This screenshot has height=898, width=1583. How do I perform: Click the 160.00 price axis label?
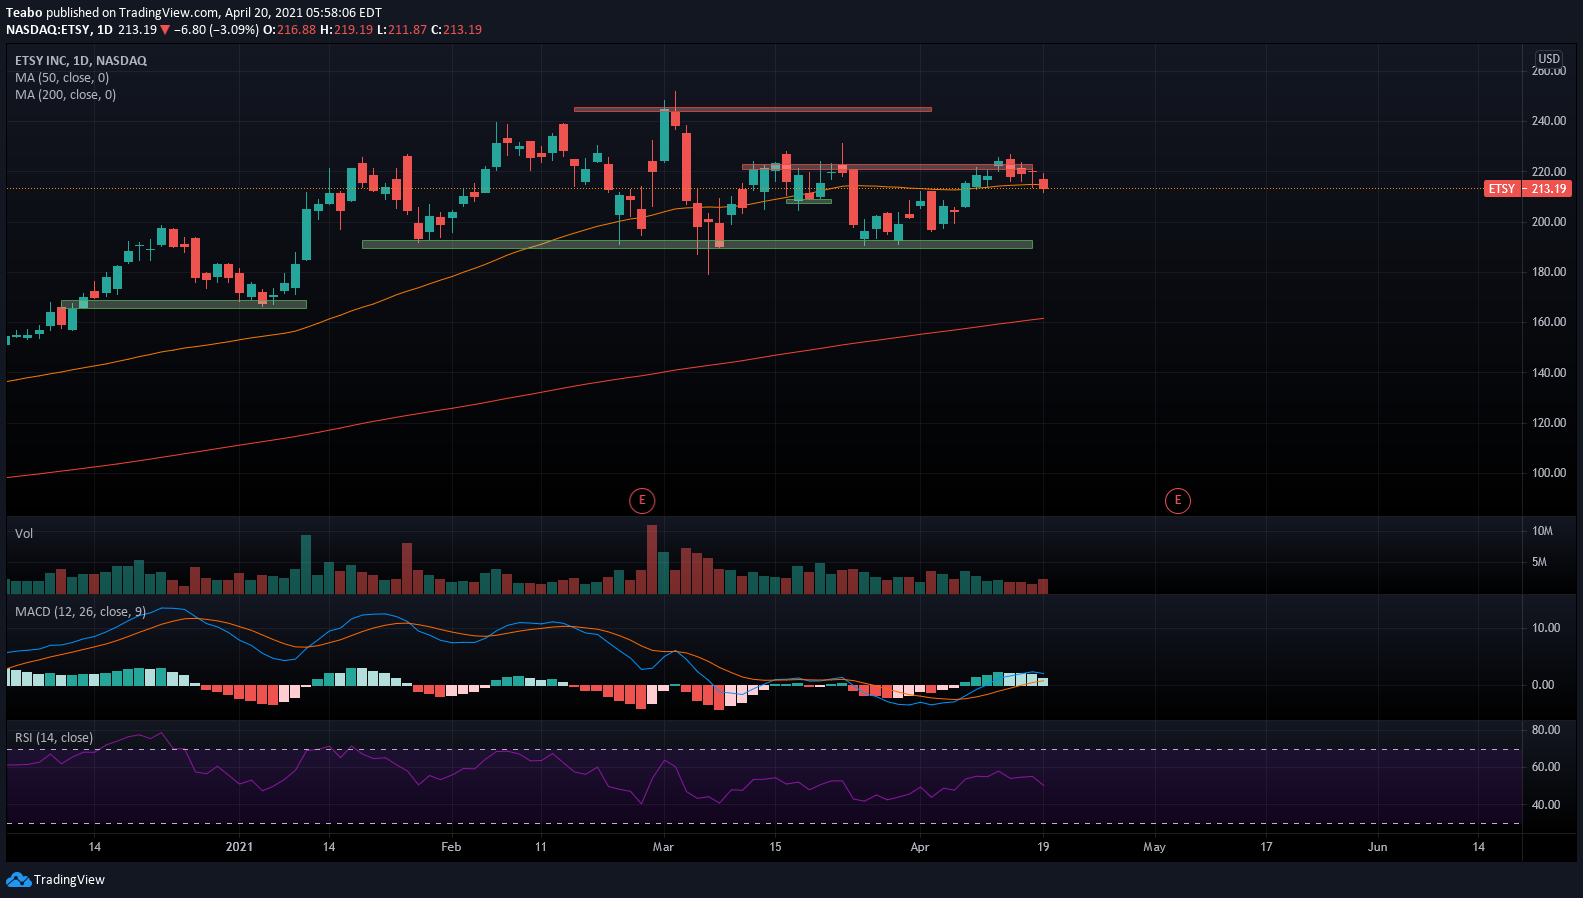pos(1549,322)
